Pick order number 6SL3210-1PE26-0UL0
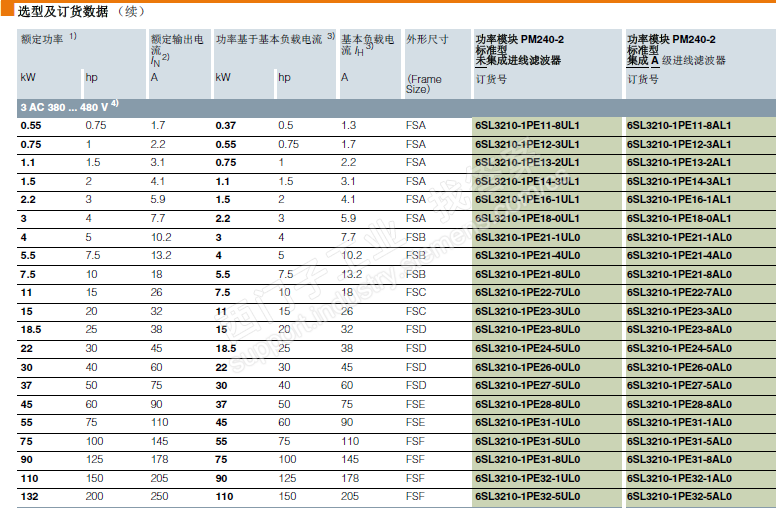The width and height of the screenshot is (779, 508). [x=528, y=367]
